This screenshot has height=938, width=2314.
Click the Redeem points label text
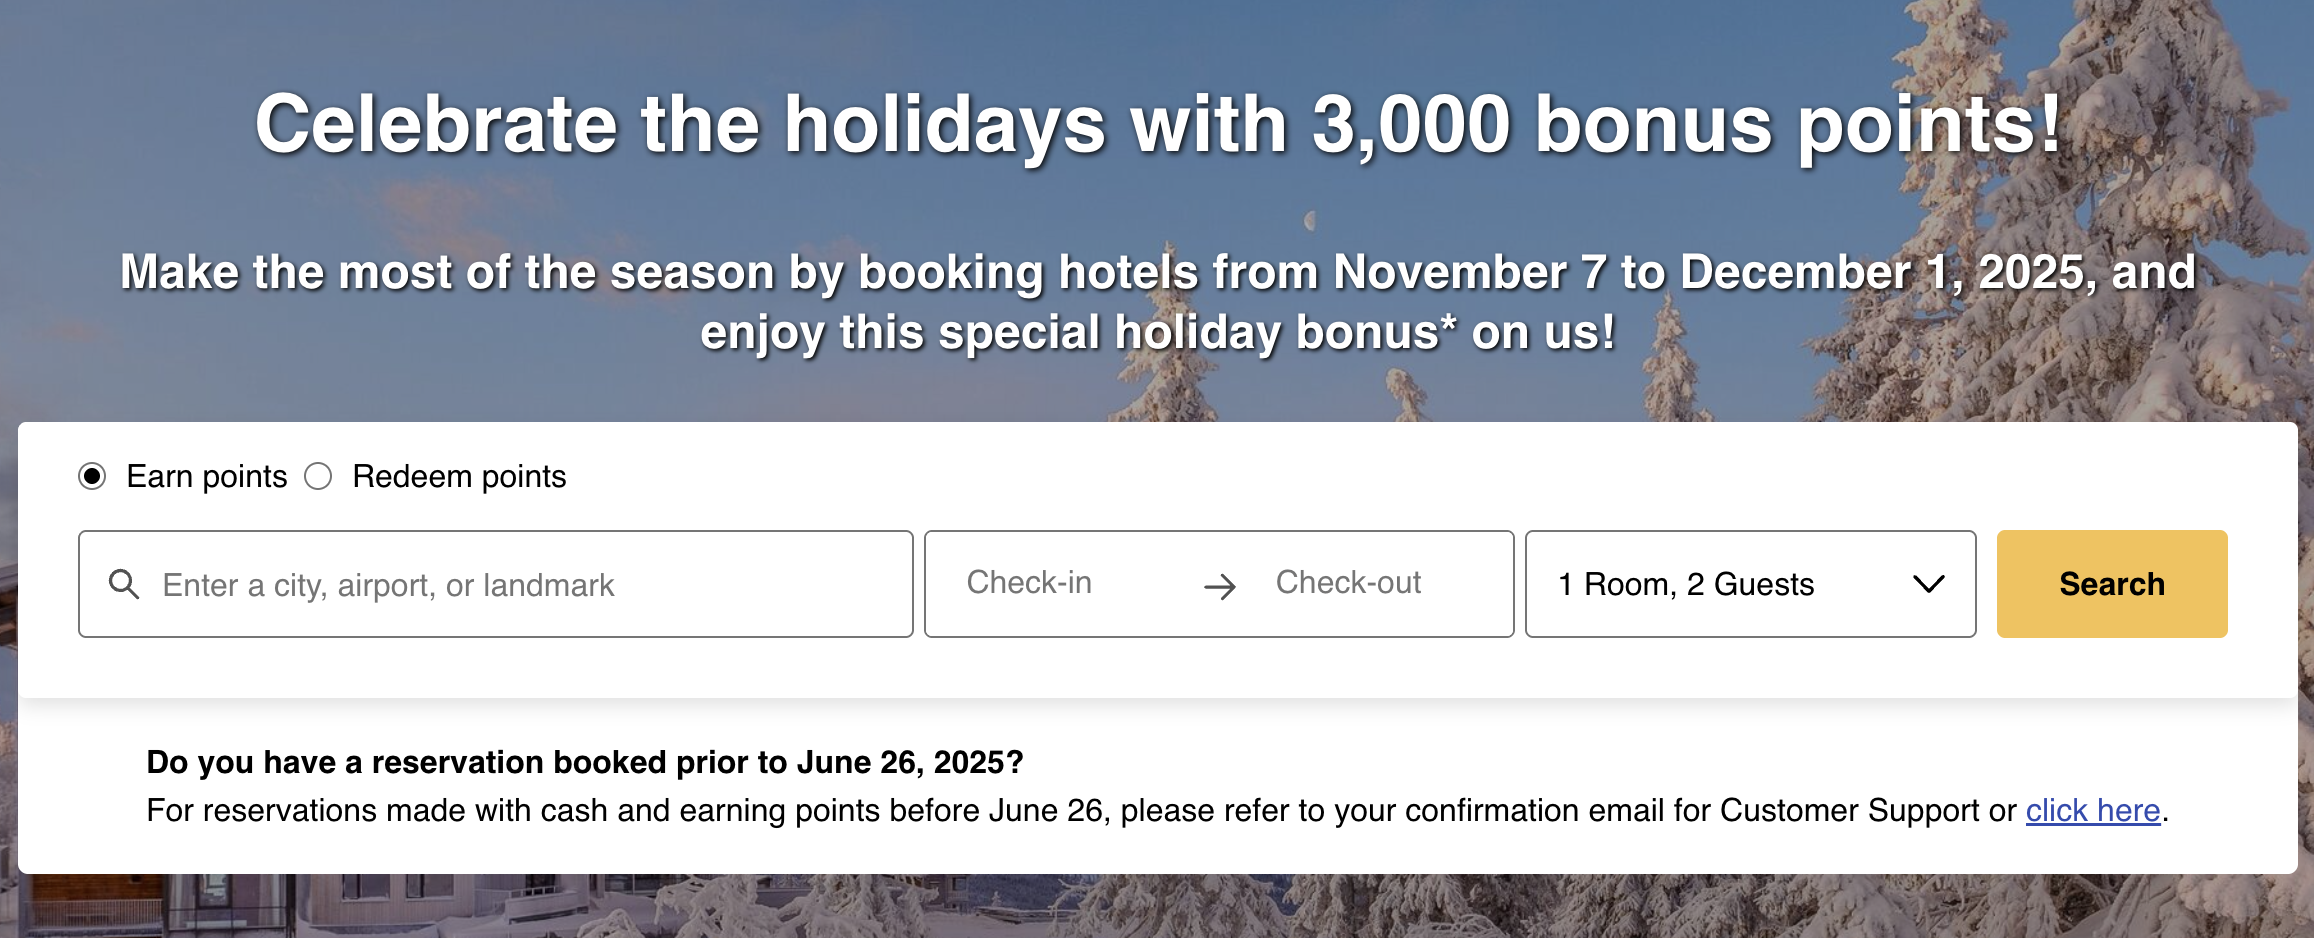click(457, 477)
